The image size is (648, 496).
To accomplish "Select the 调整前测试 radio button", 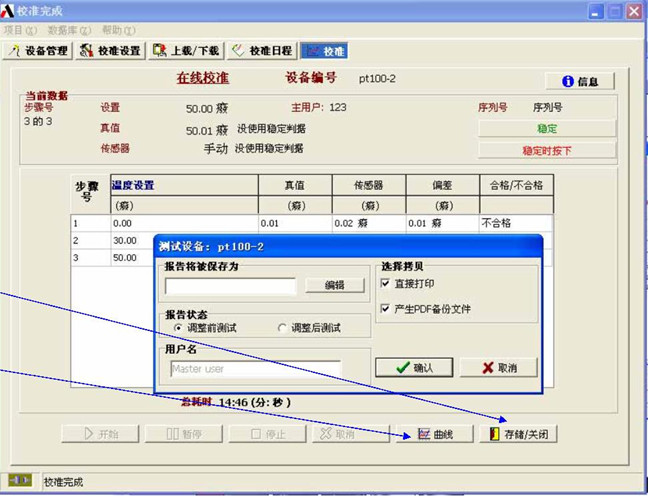I will tap(178, 328).
